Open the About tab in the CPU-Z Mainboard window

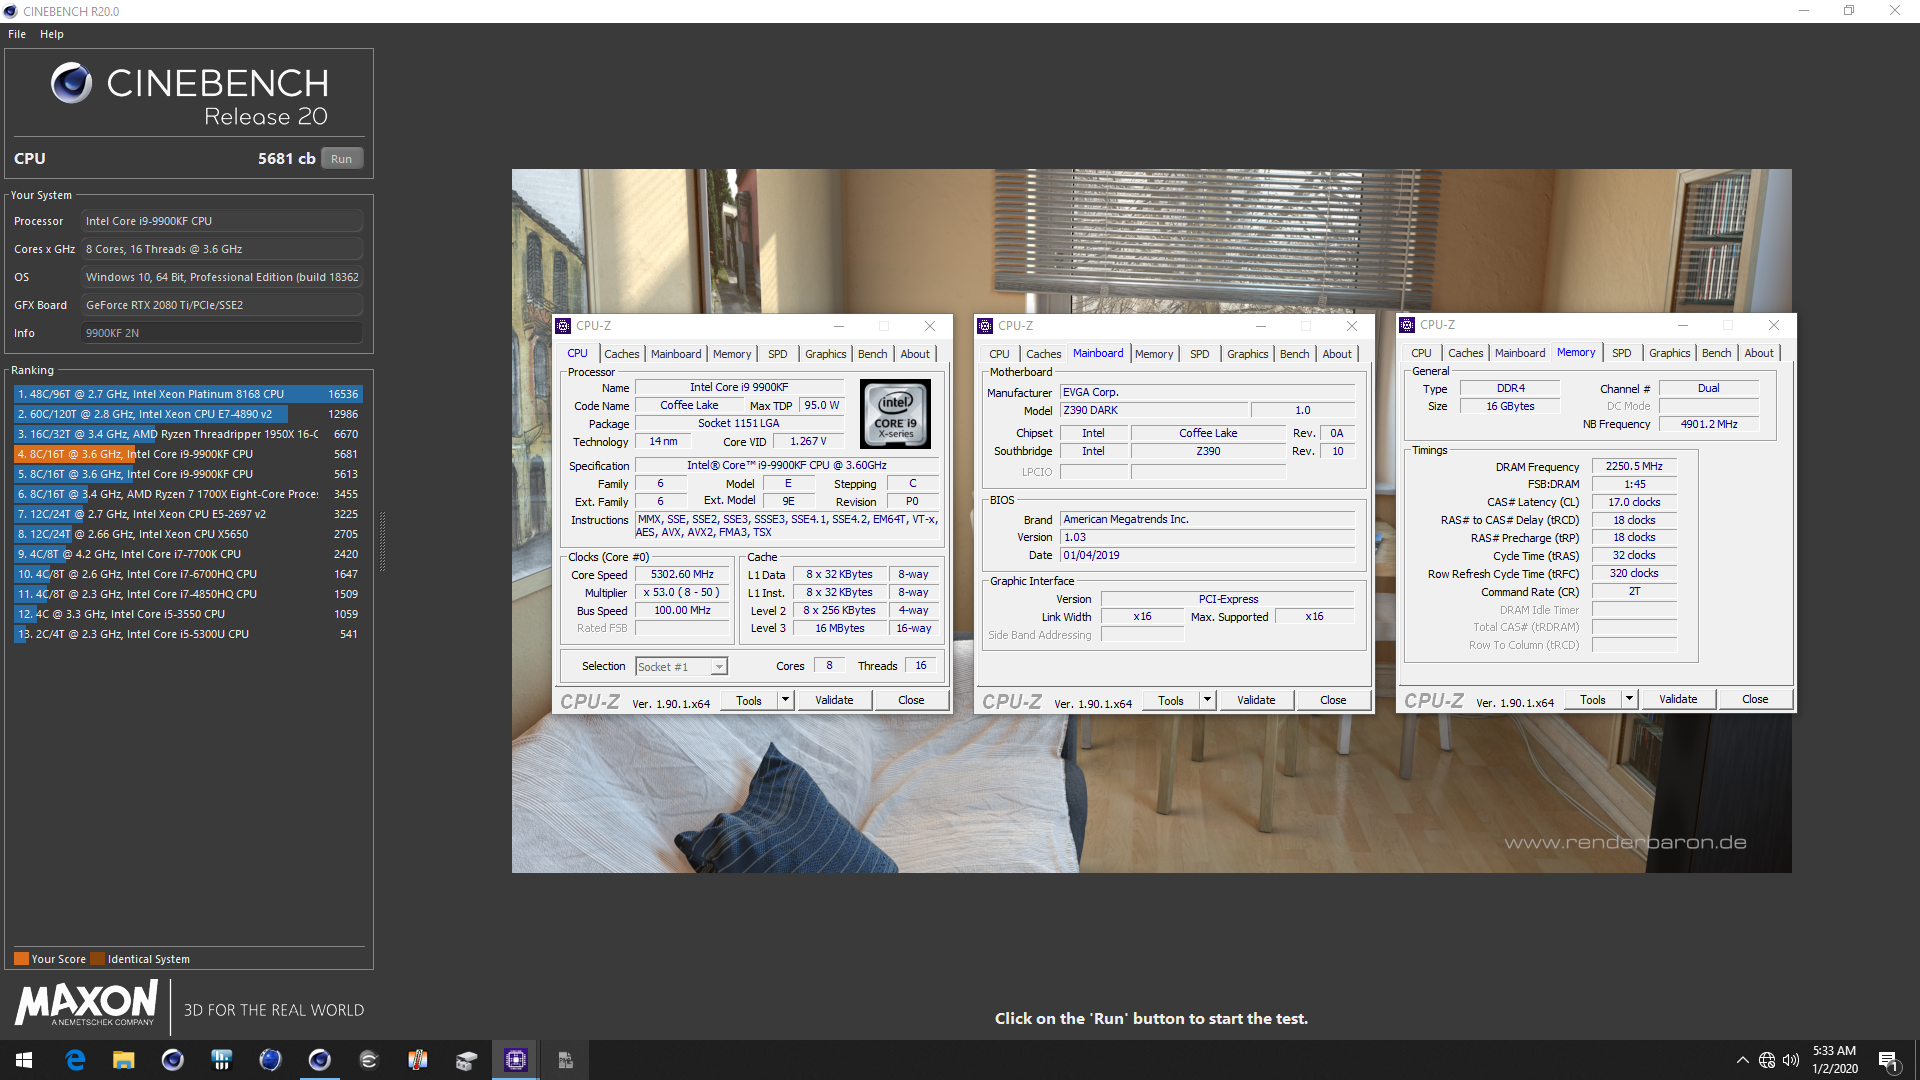tap(1337, 354)
